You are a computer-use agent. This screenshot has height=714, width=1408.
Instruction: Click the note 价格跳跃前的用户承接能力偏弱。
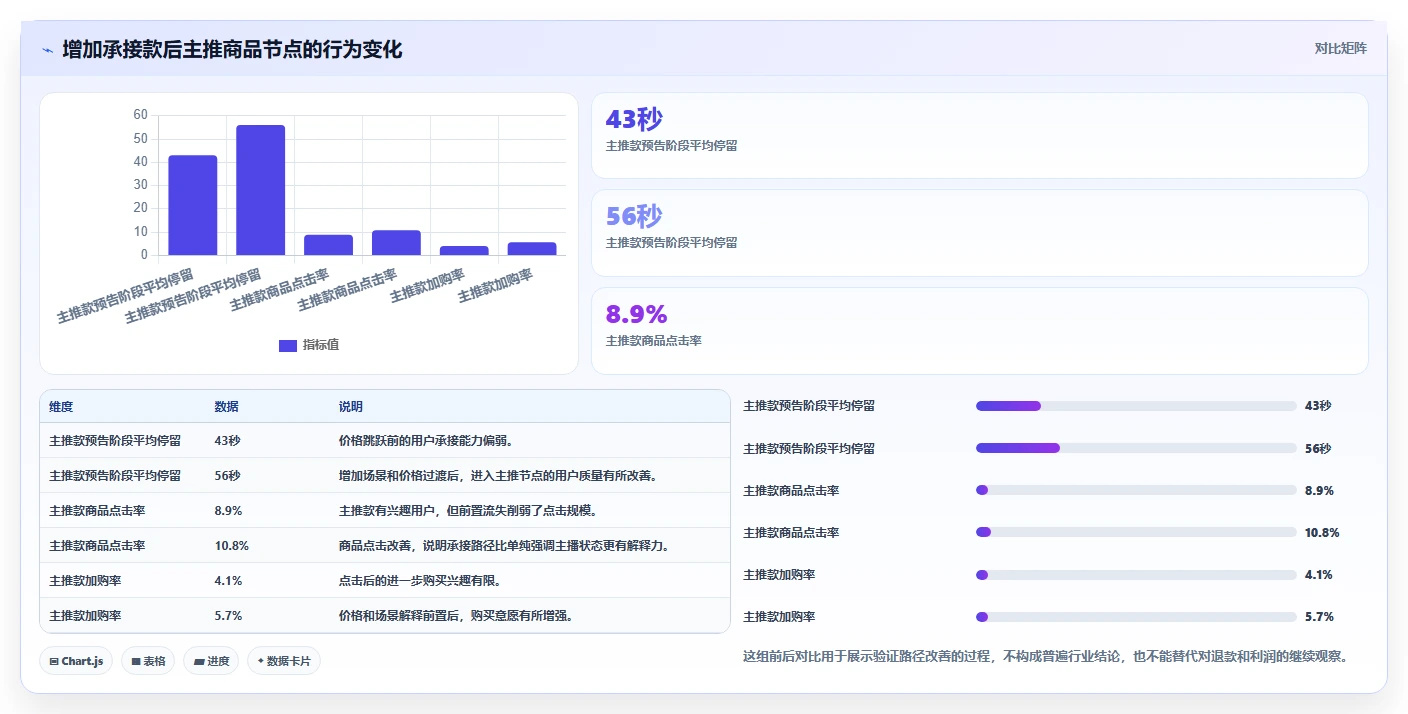(426, 441)
